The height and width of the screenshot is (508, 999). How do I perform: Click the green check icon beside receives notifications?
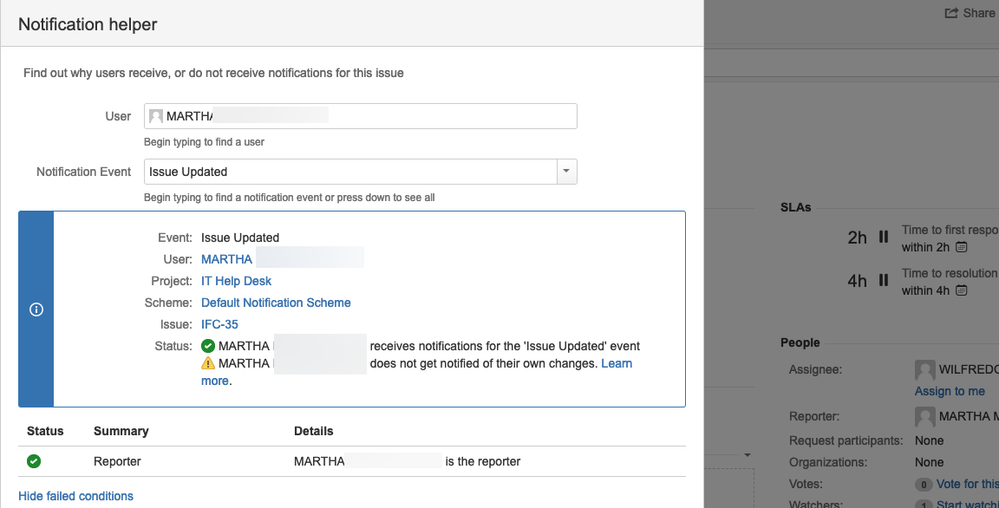pyautogui.click(x=208, y=346)
